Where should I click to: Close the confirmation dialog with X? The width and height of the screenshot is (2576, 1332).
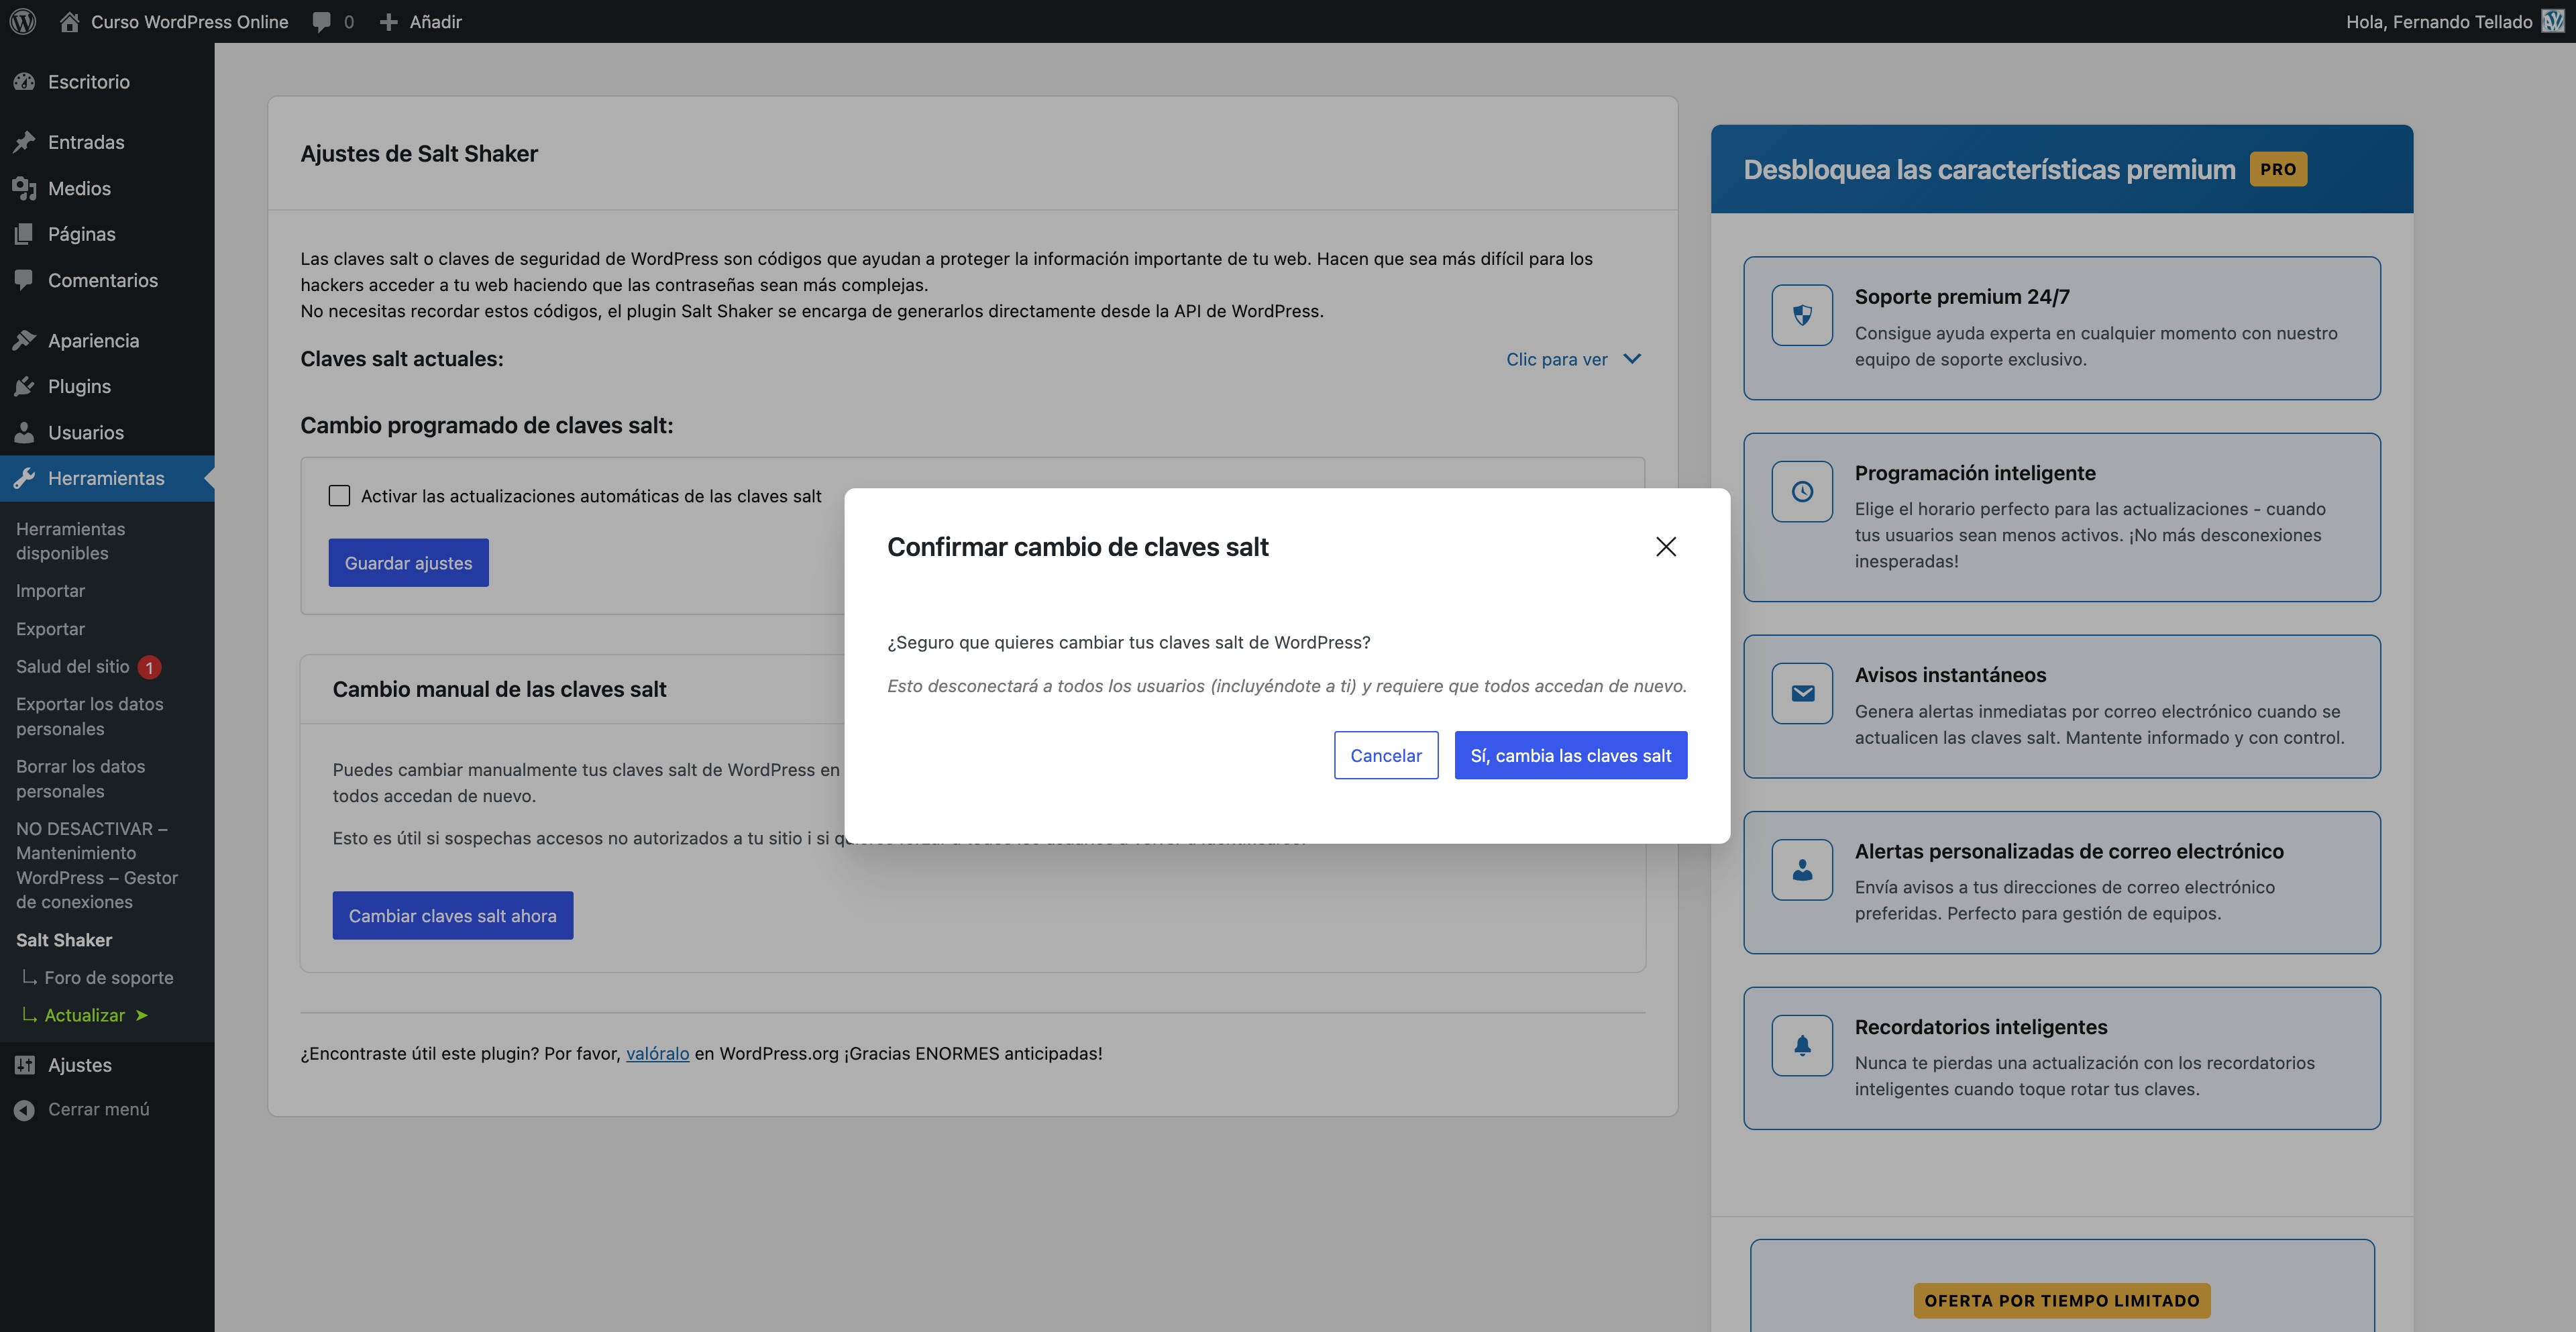(1665, 546)
